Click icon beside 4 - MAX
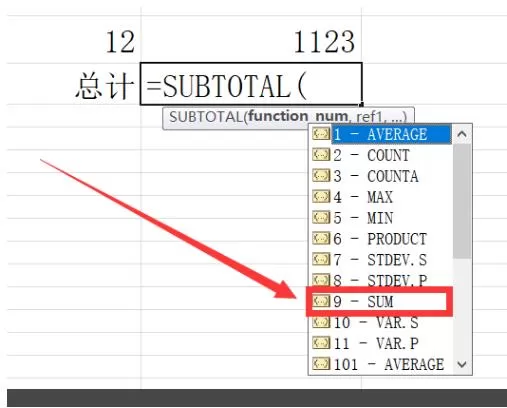507x408 pixels. pyautogui.click(x=321, y=196)
